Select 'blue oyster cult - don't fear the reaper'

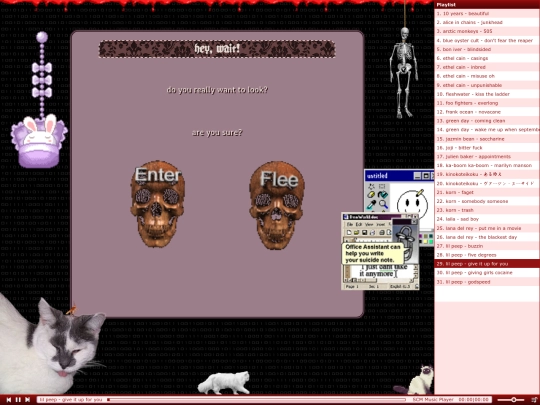487,40
